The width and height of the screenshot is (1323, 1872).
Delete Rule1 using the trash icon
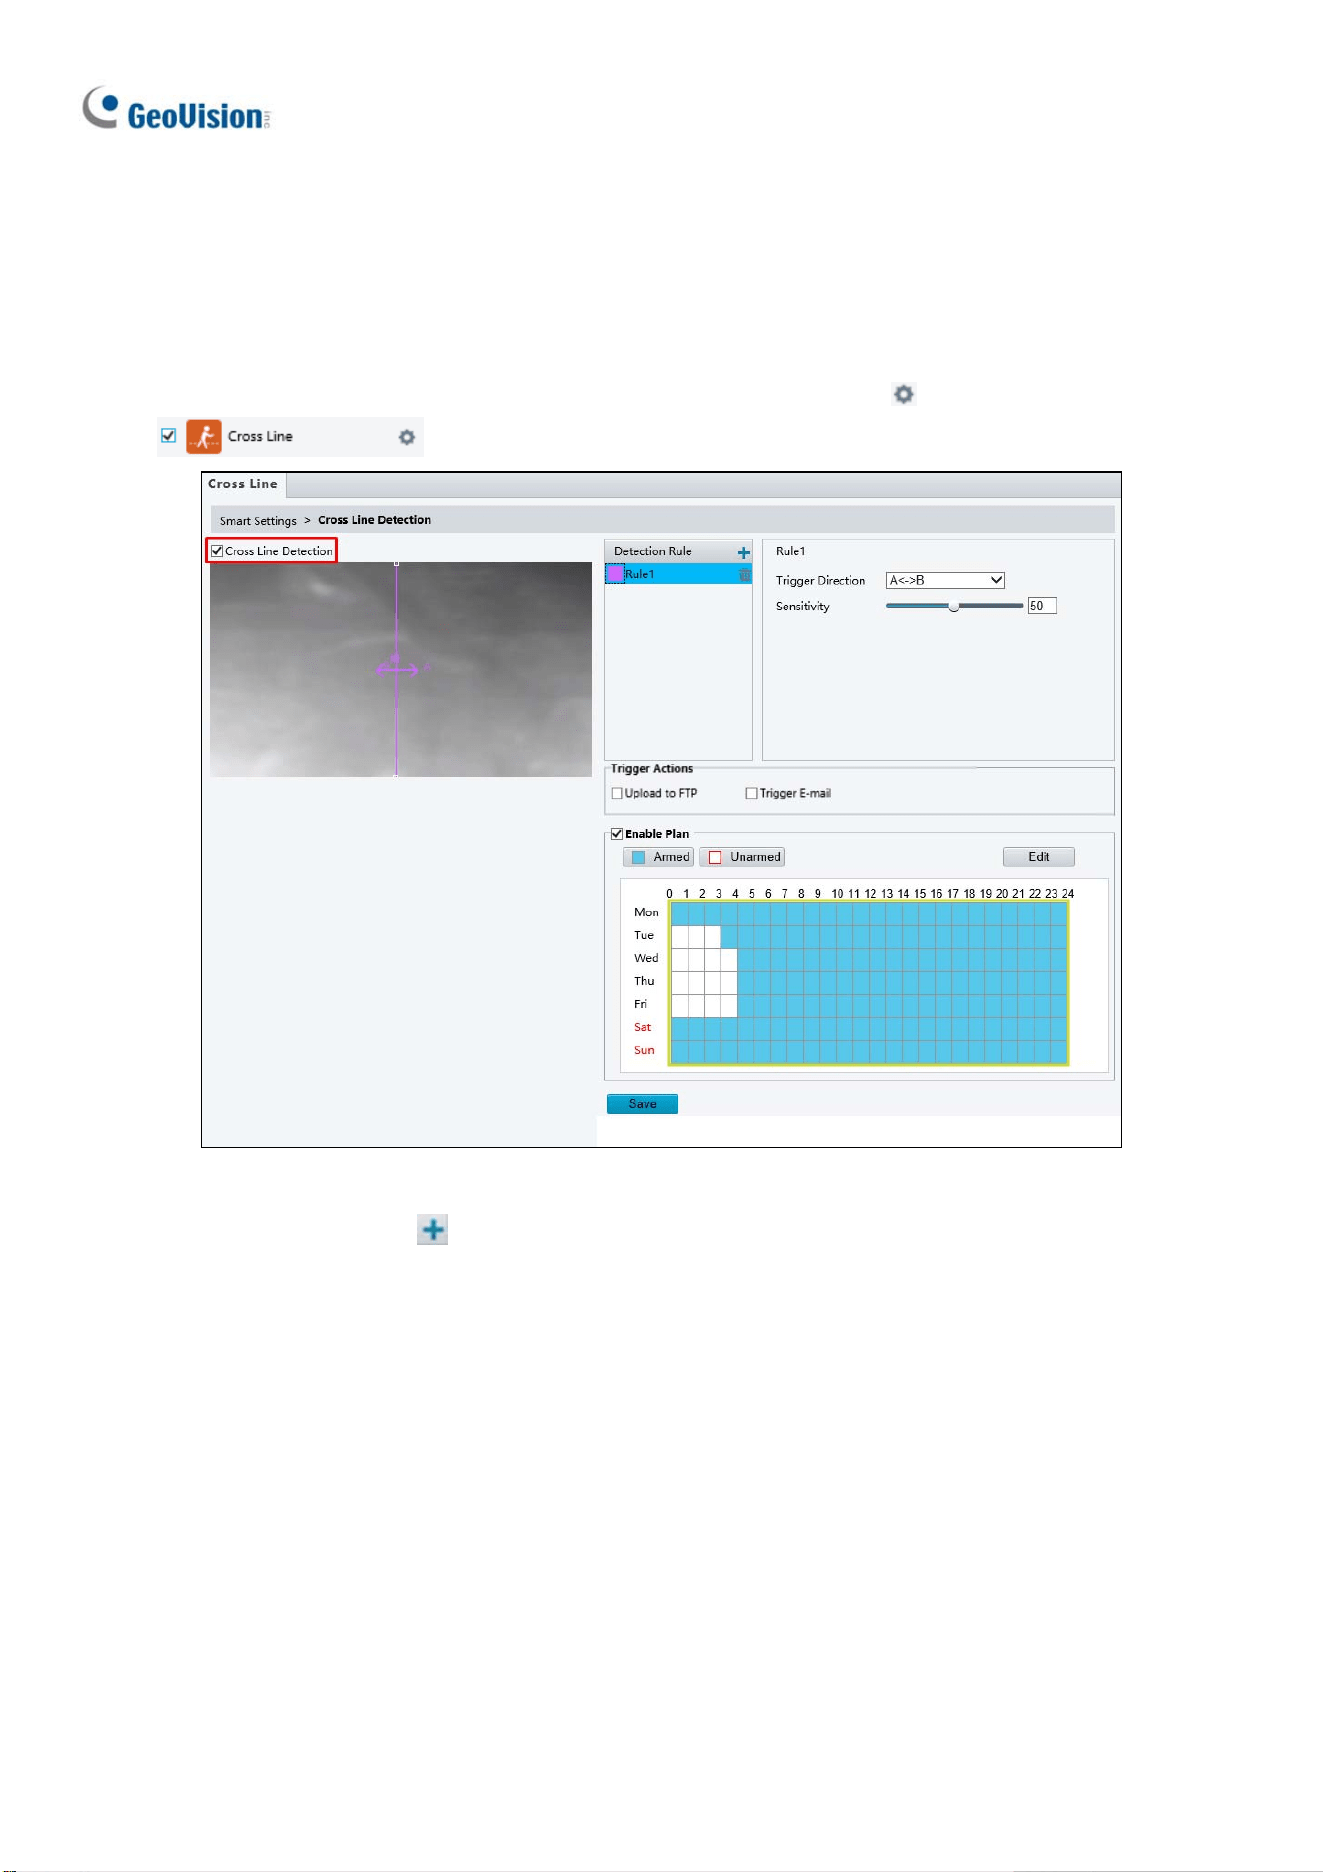click(744, 574)
